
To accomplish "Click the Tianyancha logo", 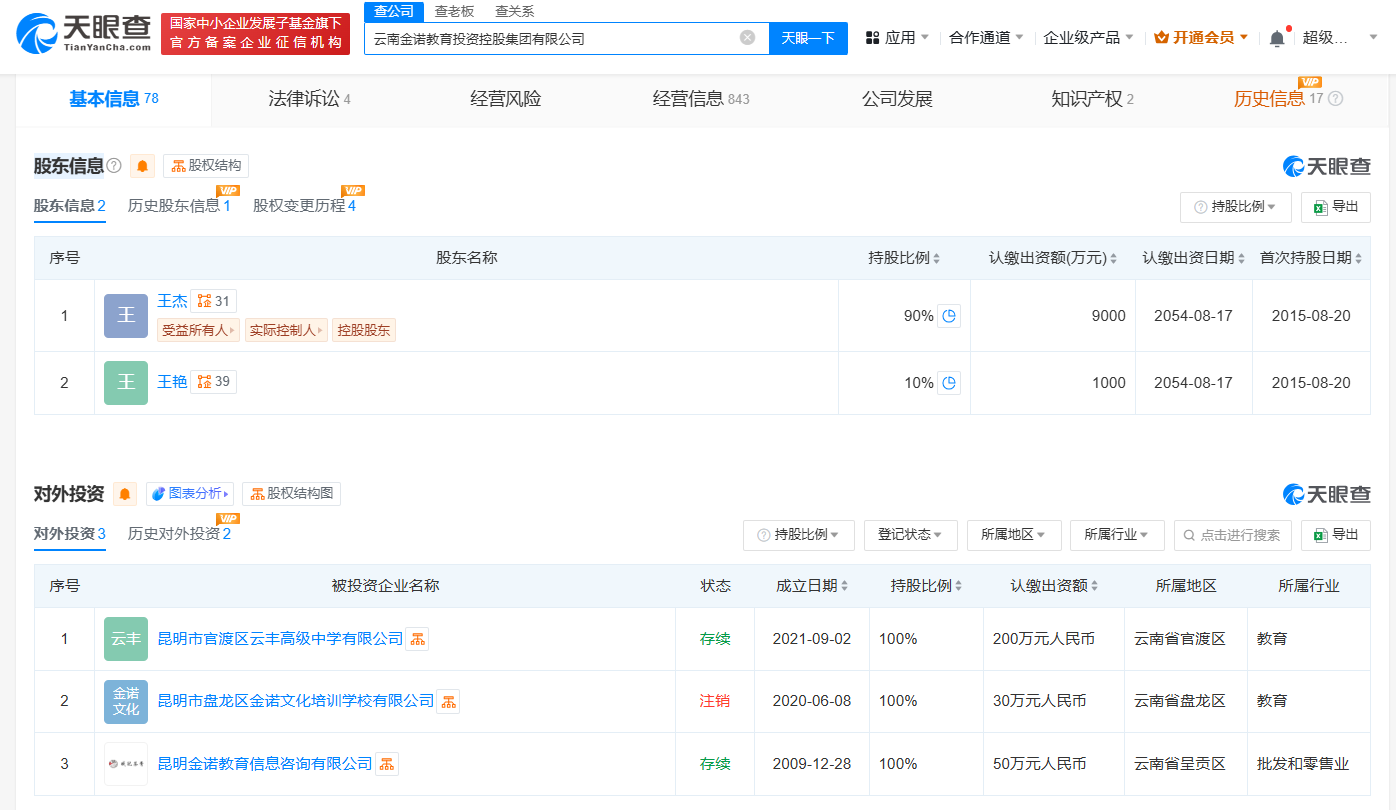I will click(84, 34).
